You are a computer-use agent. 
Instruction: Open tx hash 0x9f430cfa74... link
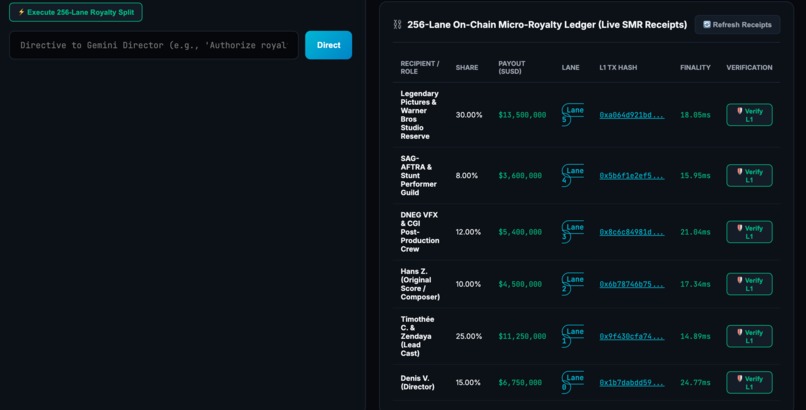click(x=631, y=337)
